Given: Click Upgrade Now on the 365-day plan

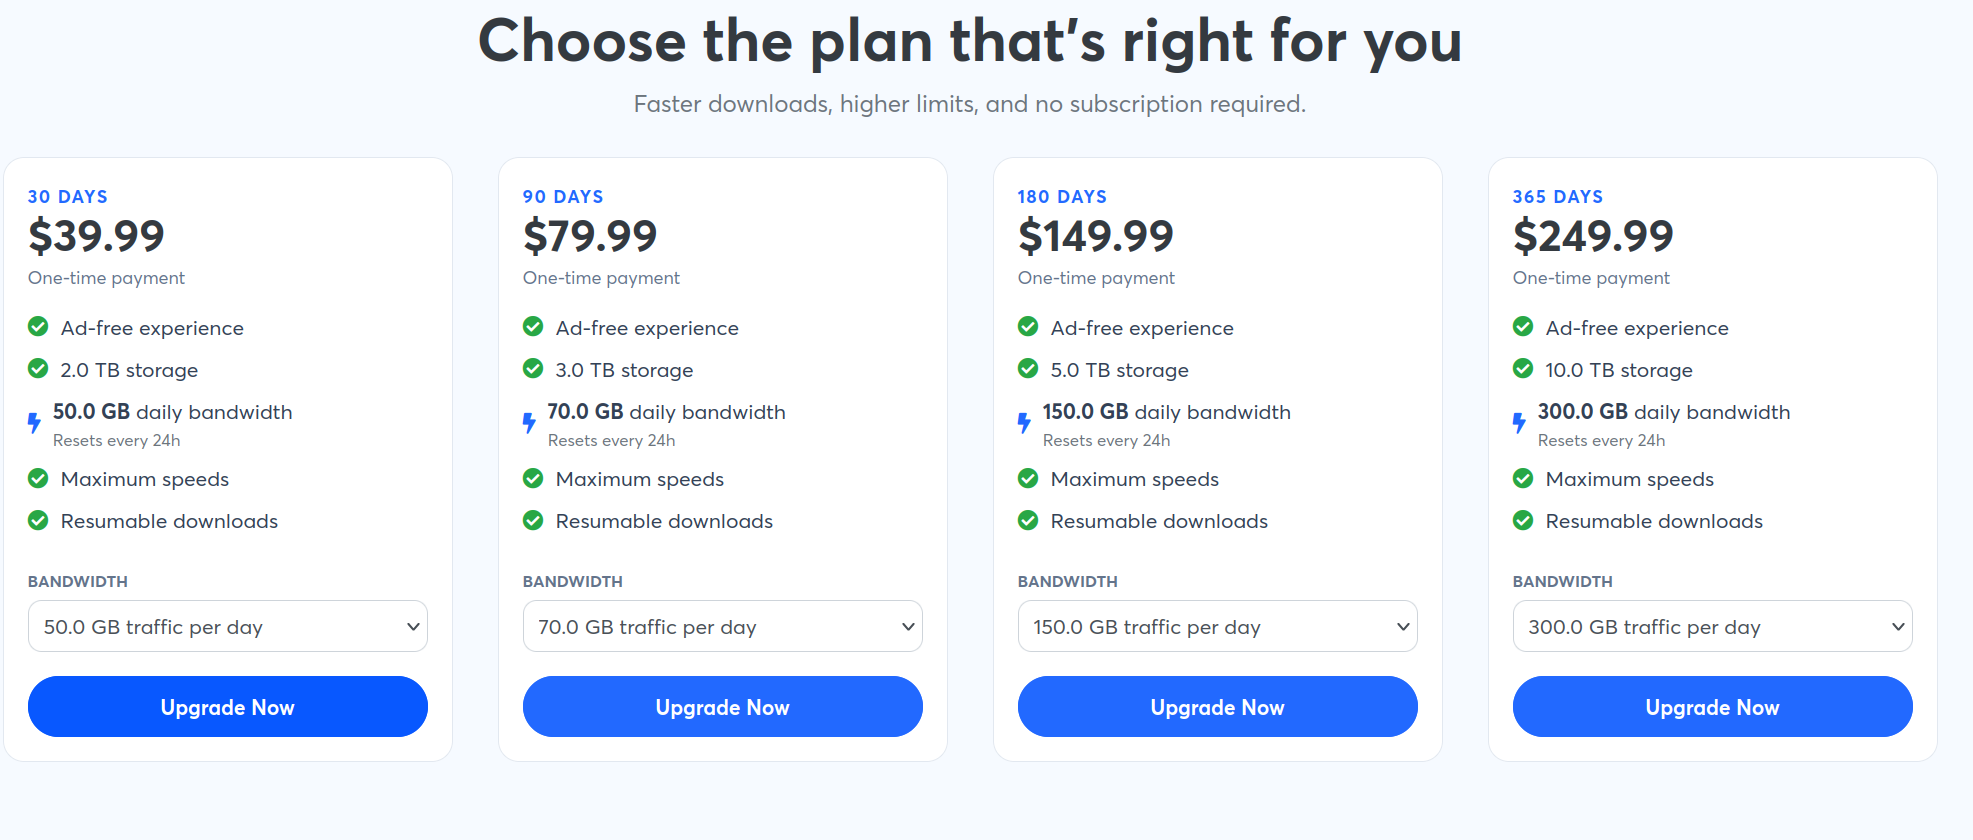Looking at the screenshot, I should tap(1712, 707).
